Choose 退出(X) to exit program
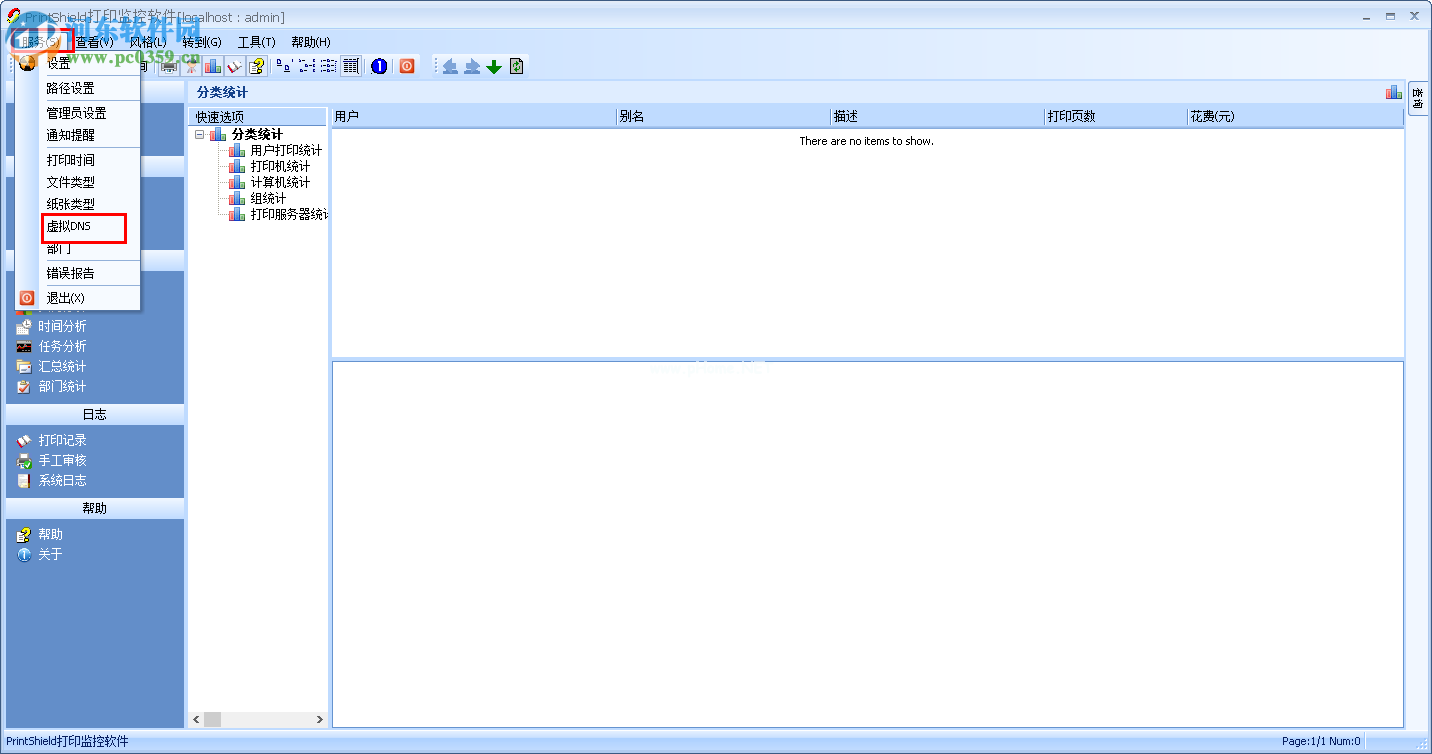The image size is (1432, 754). (78, 298)
